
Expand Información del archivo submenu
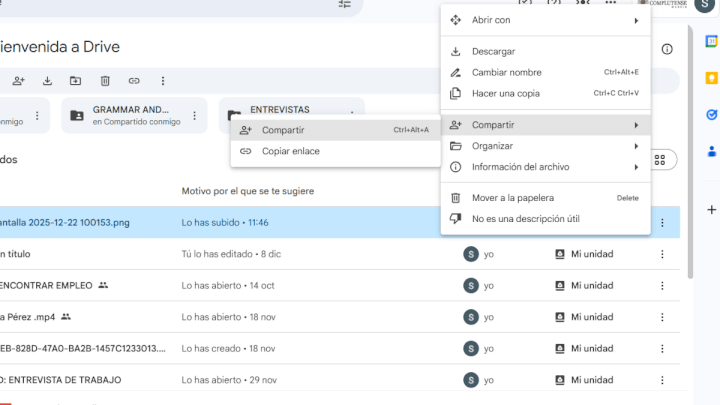(546, 167)
